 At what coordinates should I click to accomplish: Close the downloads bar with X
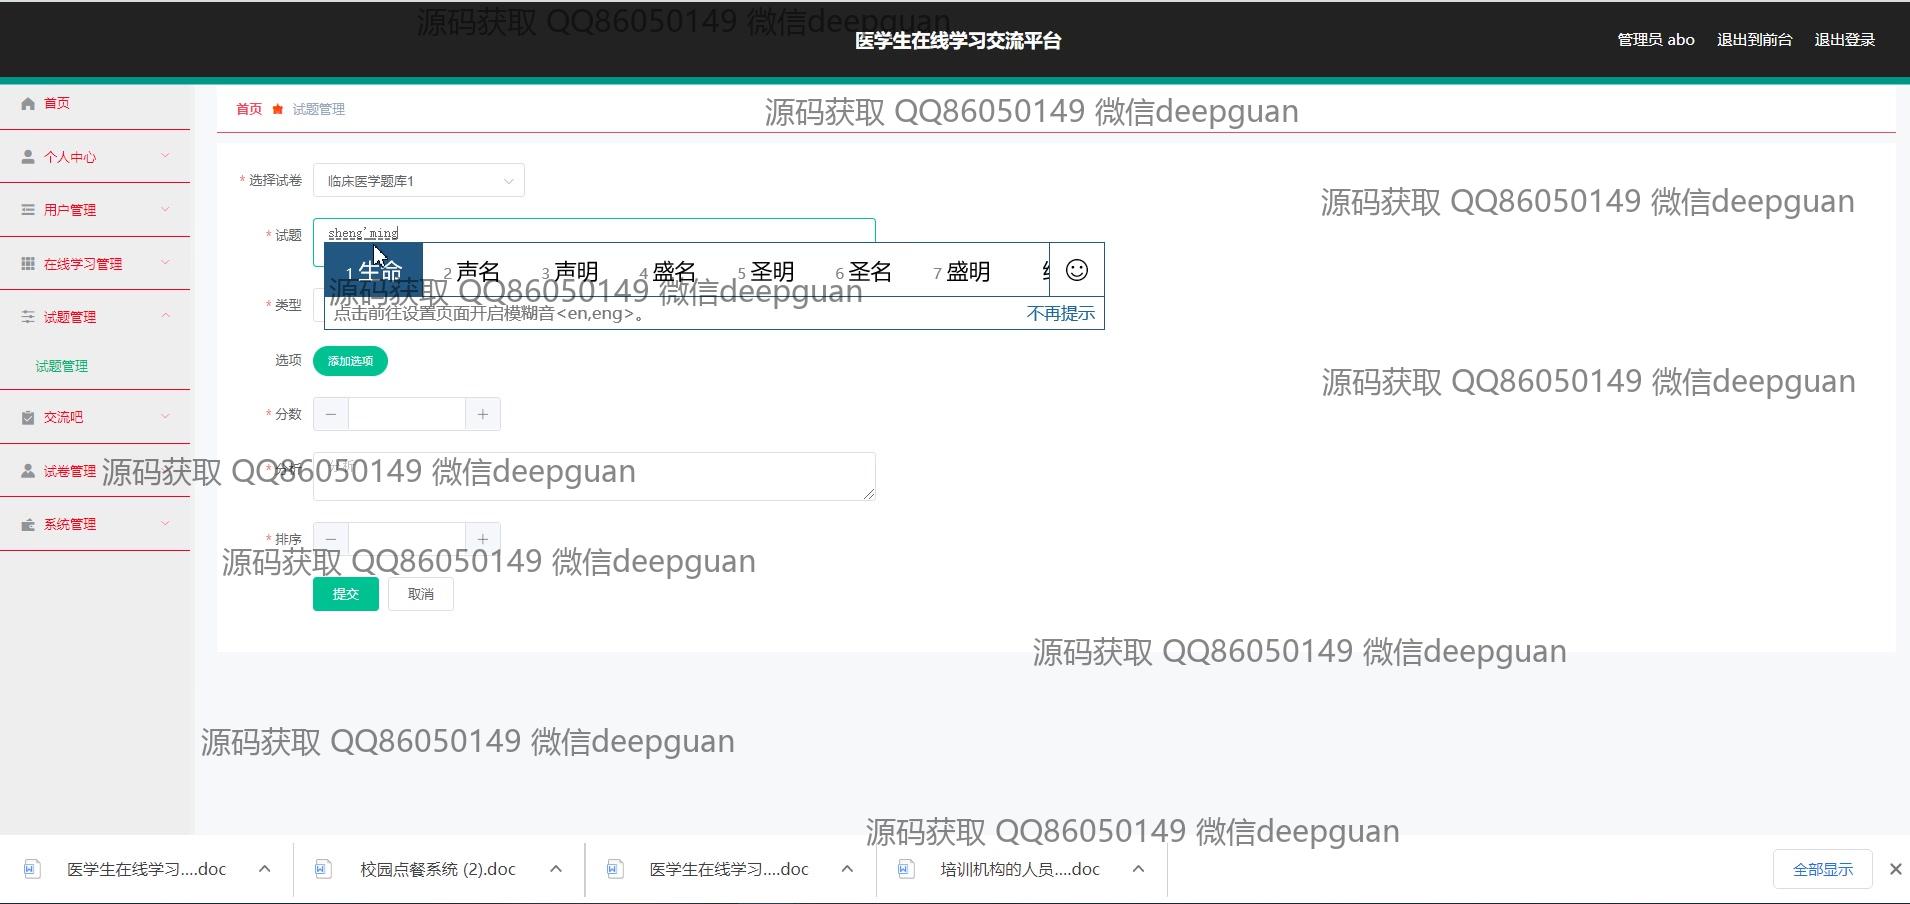pyautogui.click(x=1895, y=869)
